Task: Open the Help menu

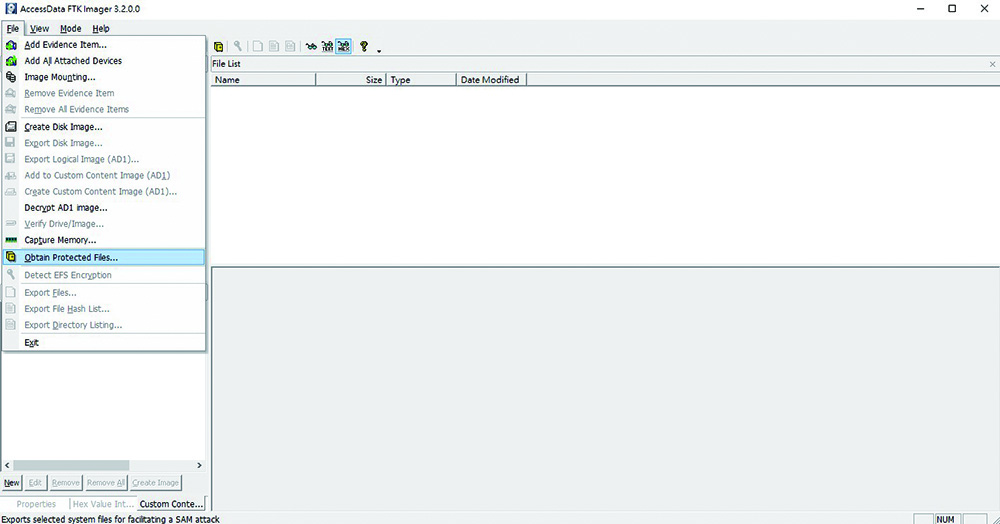Action: [101, 29]
